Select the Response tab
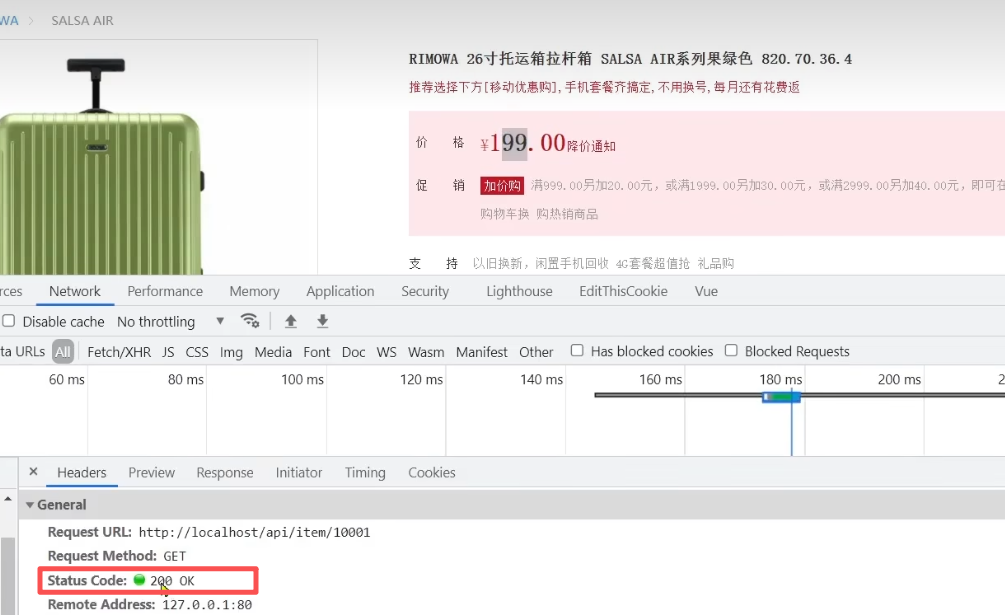 coord(225,473)
